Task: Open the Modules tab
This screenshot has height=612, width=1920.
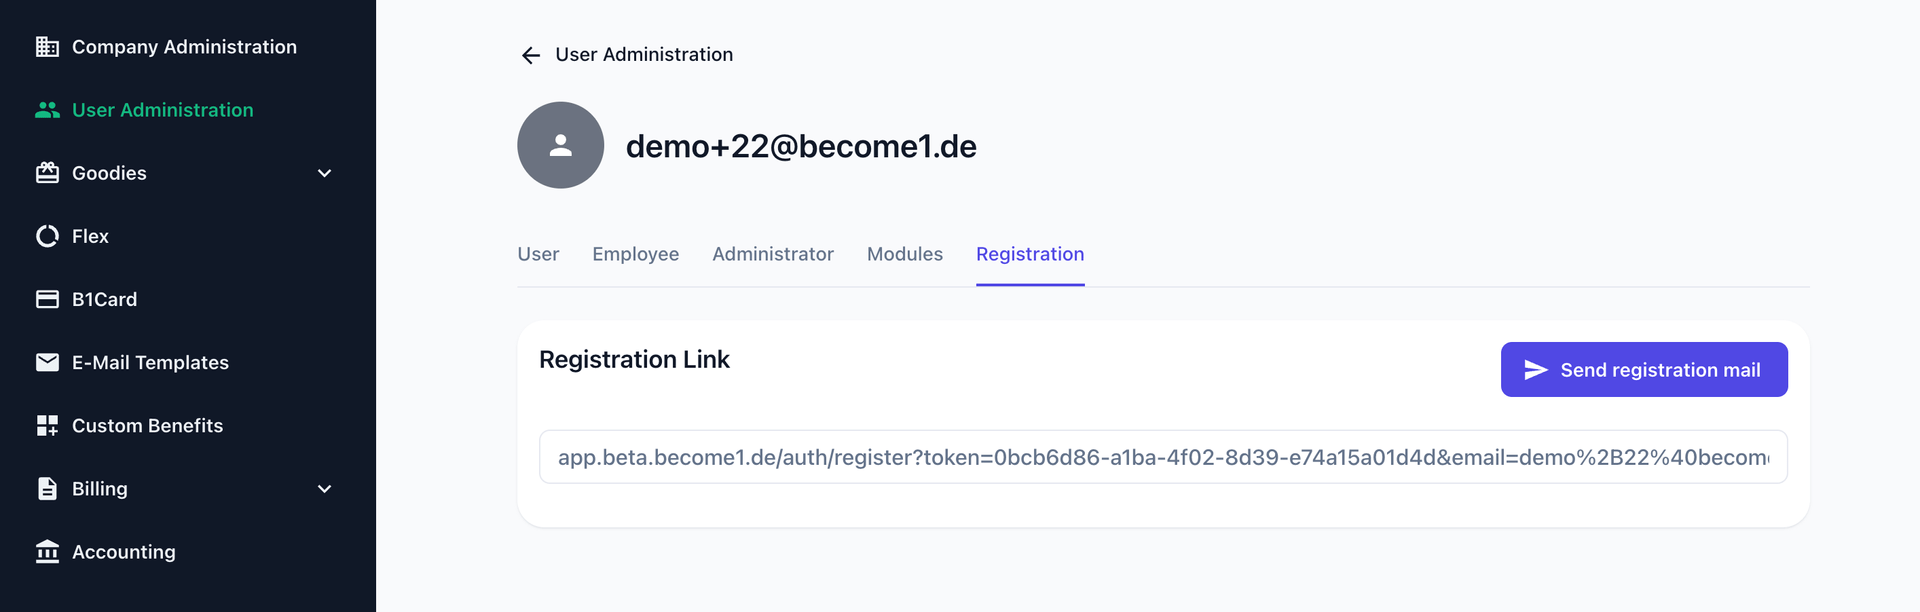Action: (904, 254)
